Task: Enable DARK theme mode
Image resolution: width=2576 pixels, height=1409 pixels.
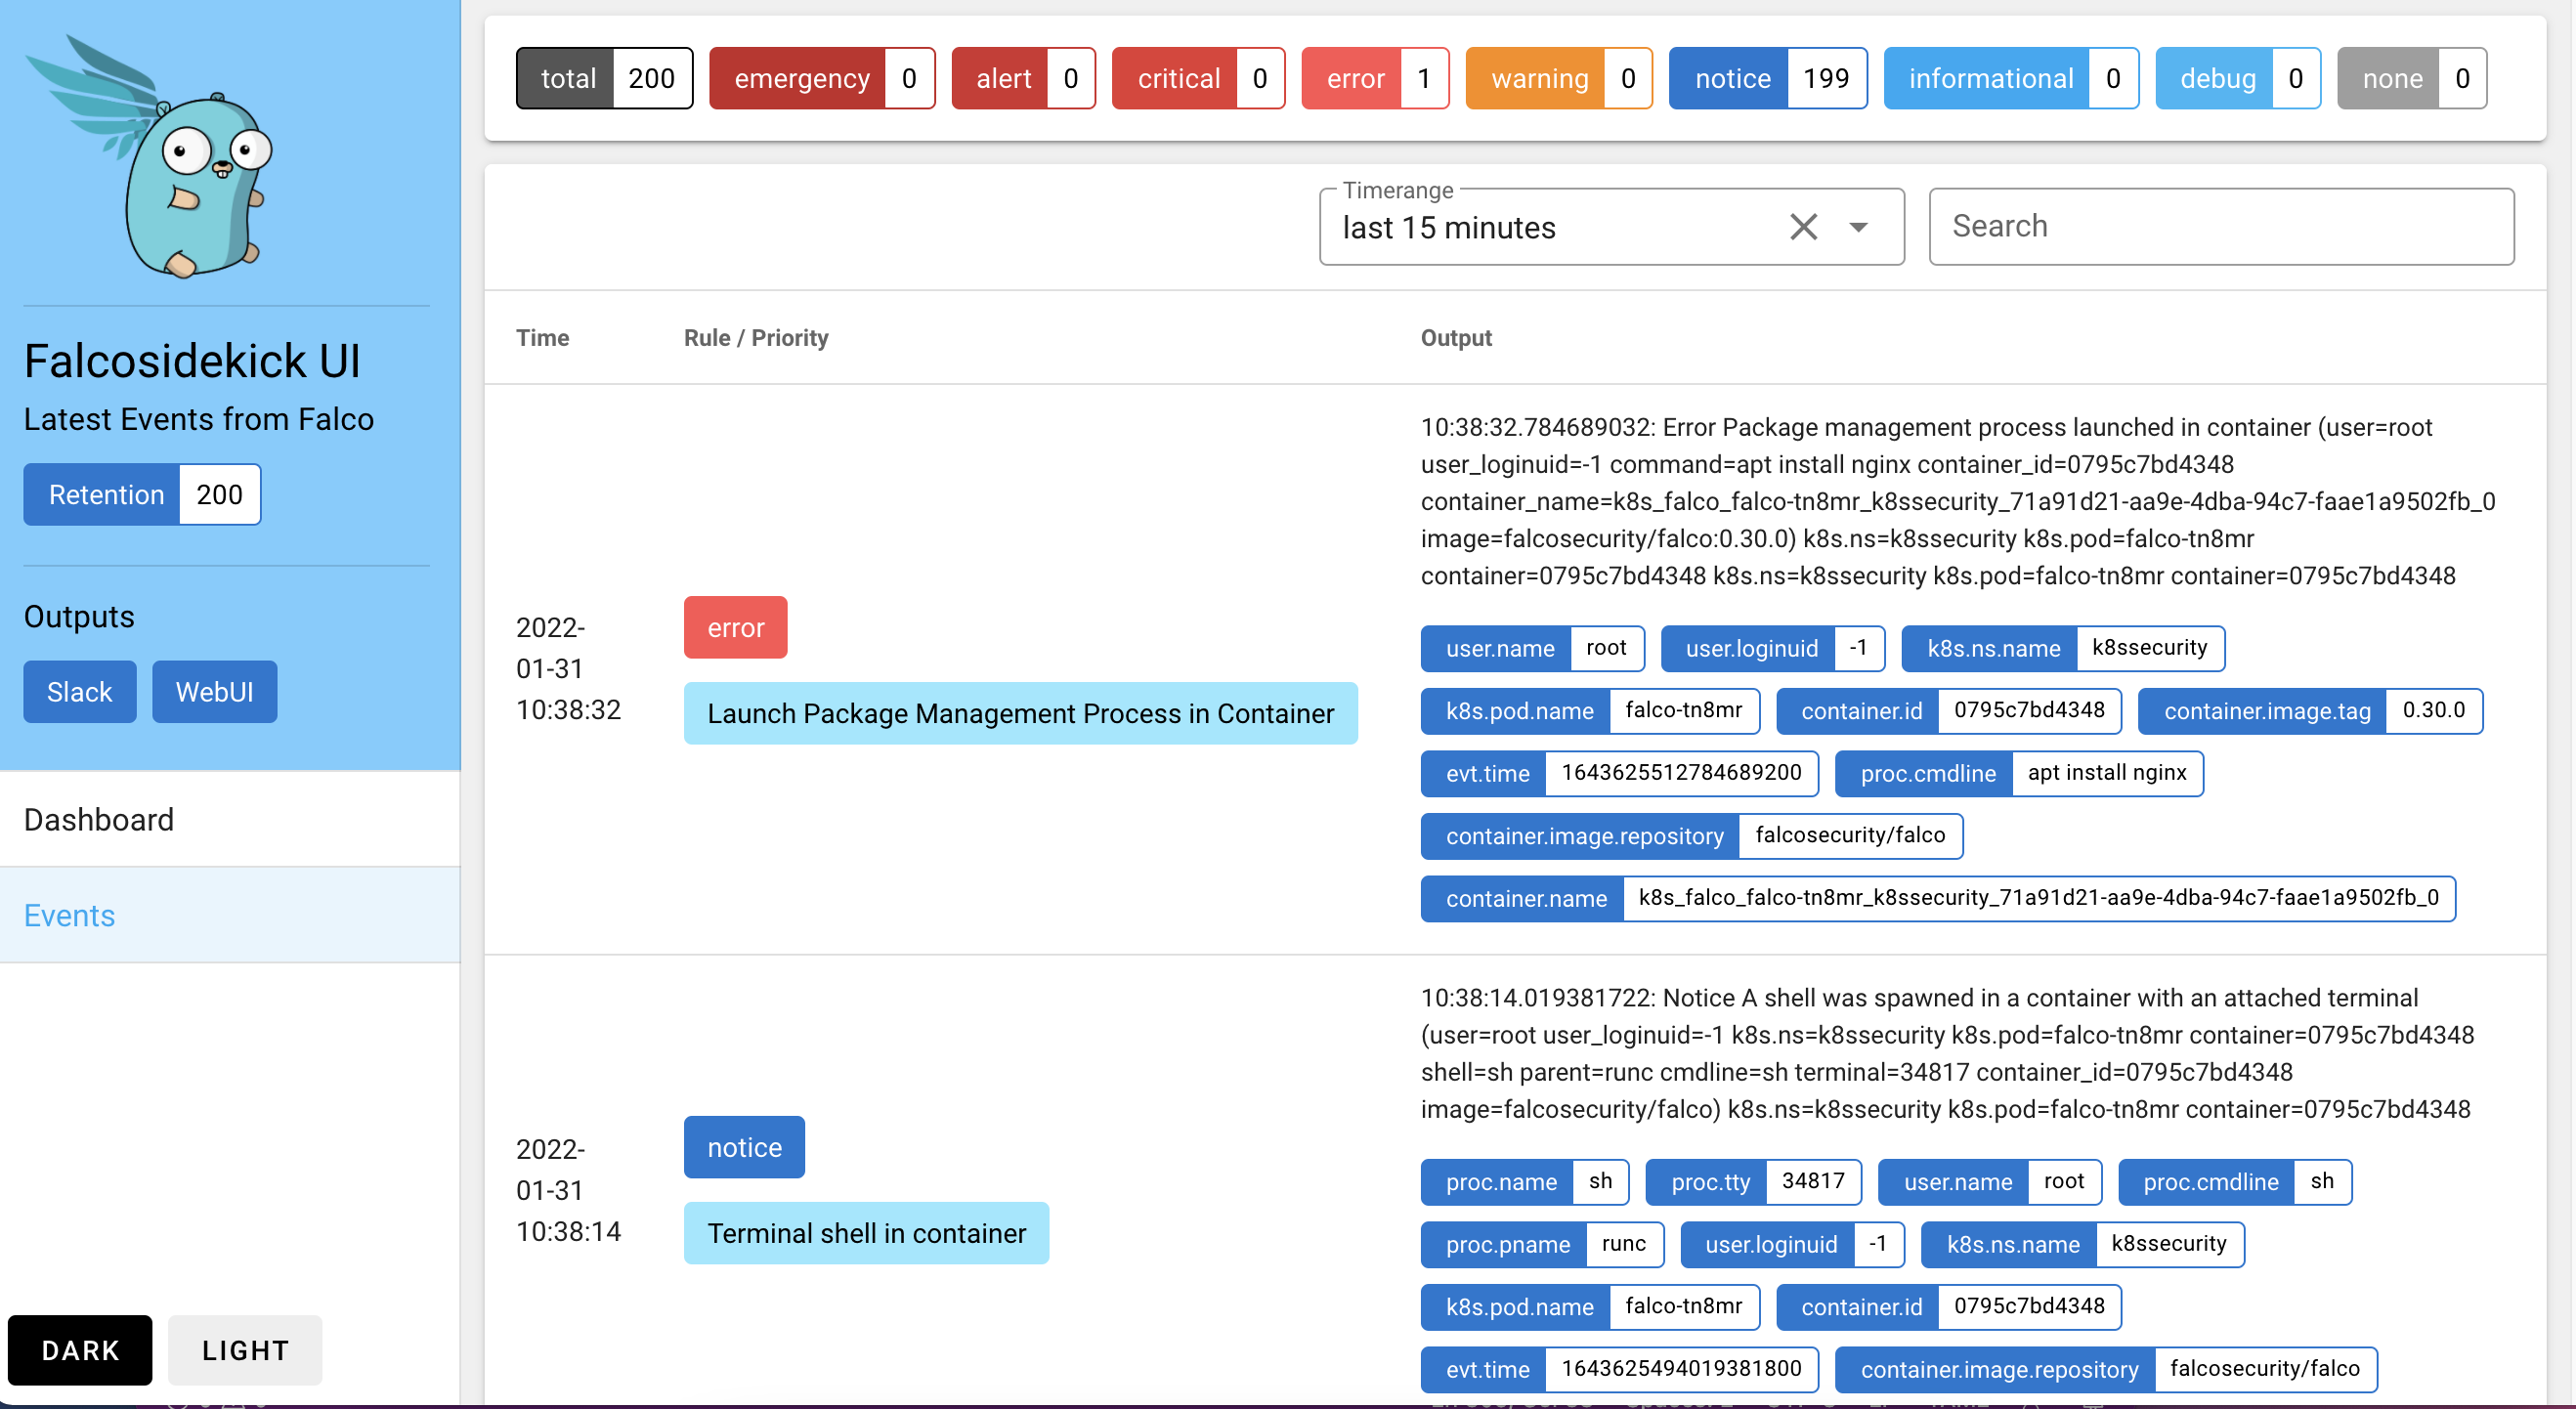Action: point(79,1350)
